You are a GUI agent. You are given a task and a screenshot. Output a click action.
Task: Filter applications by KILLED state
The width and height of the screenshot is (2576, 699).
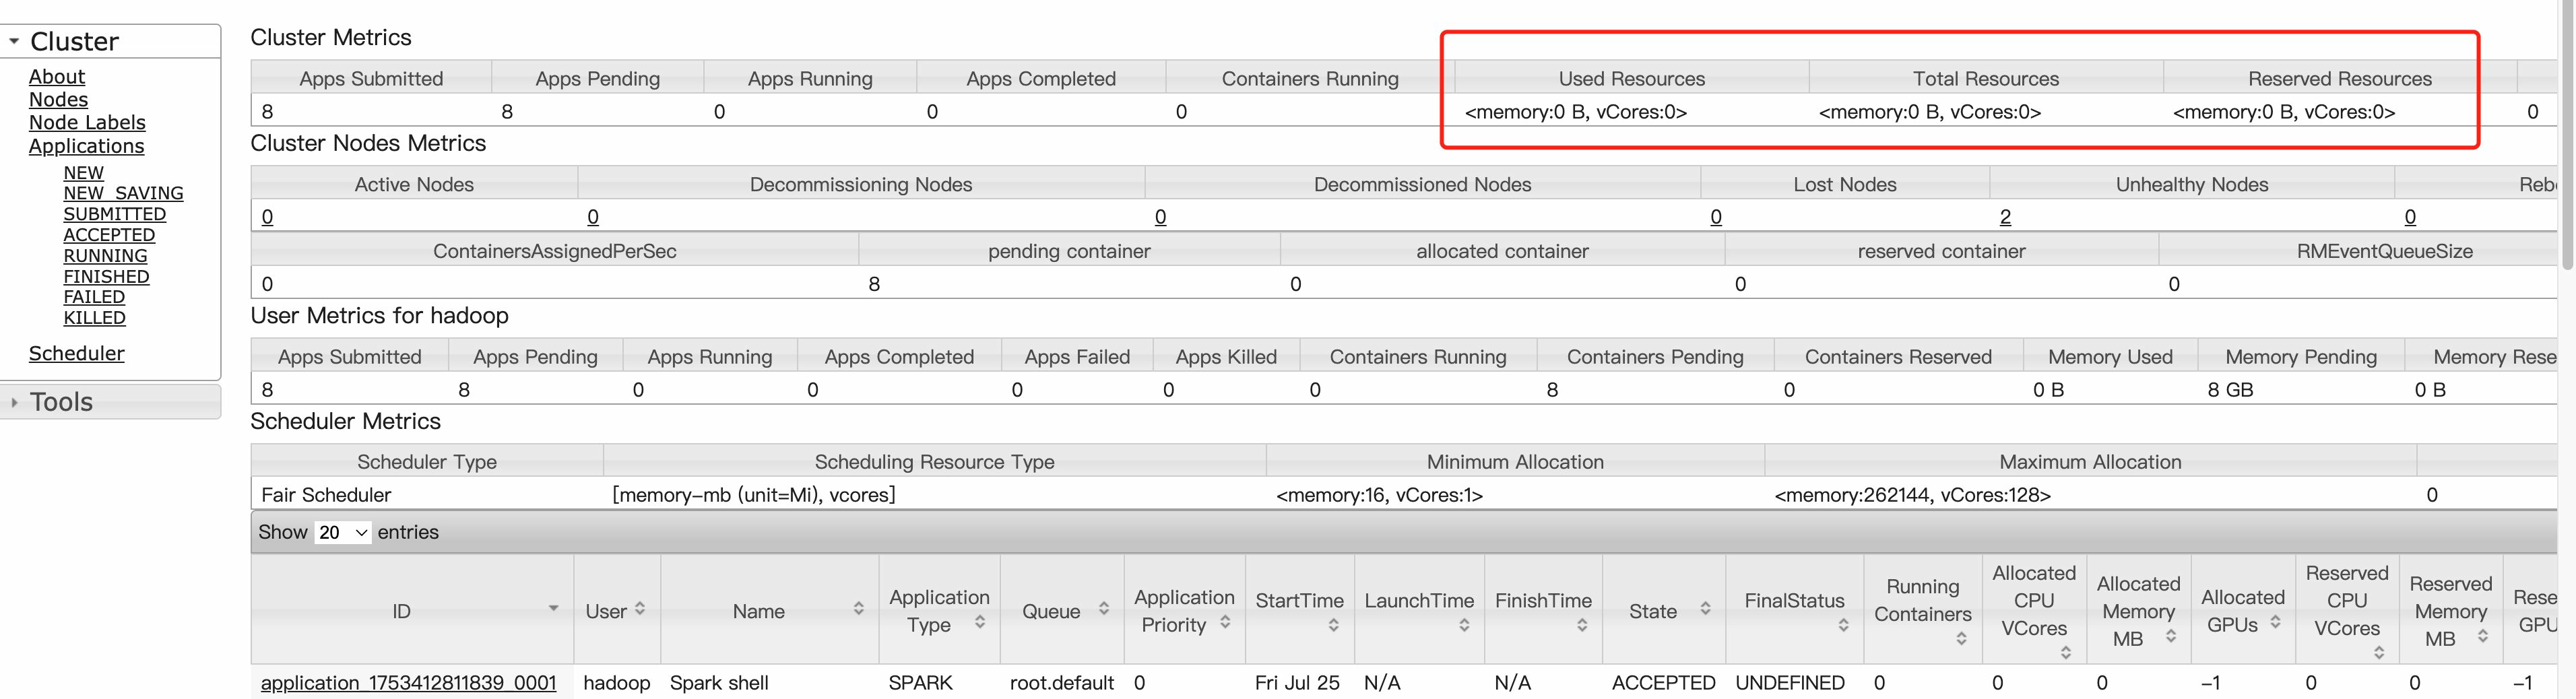[x=94, y=318]
